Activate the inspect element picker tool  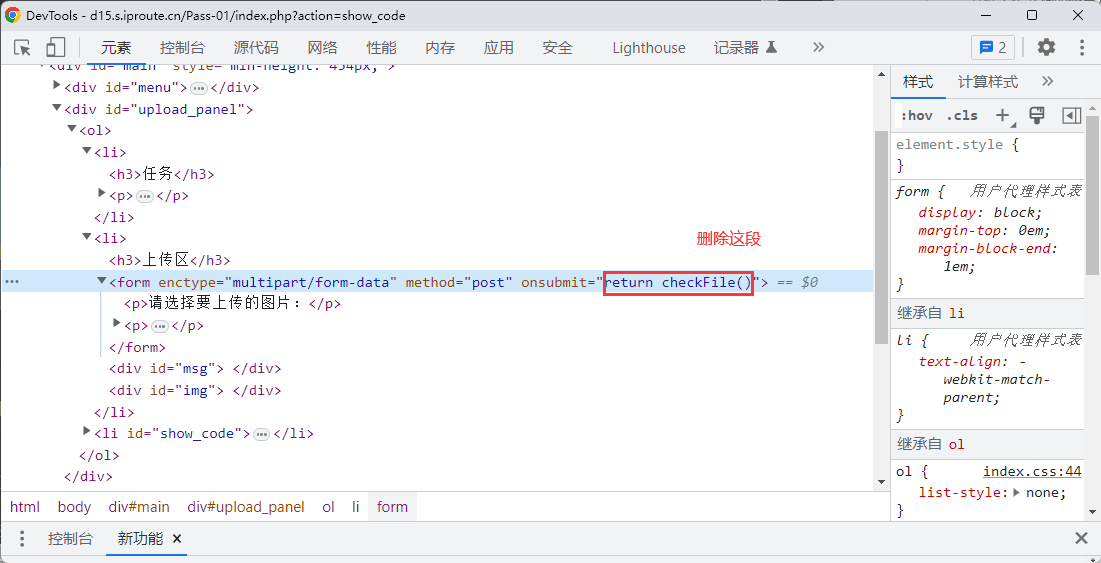[x=23, y=47]
